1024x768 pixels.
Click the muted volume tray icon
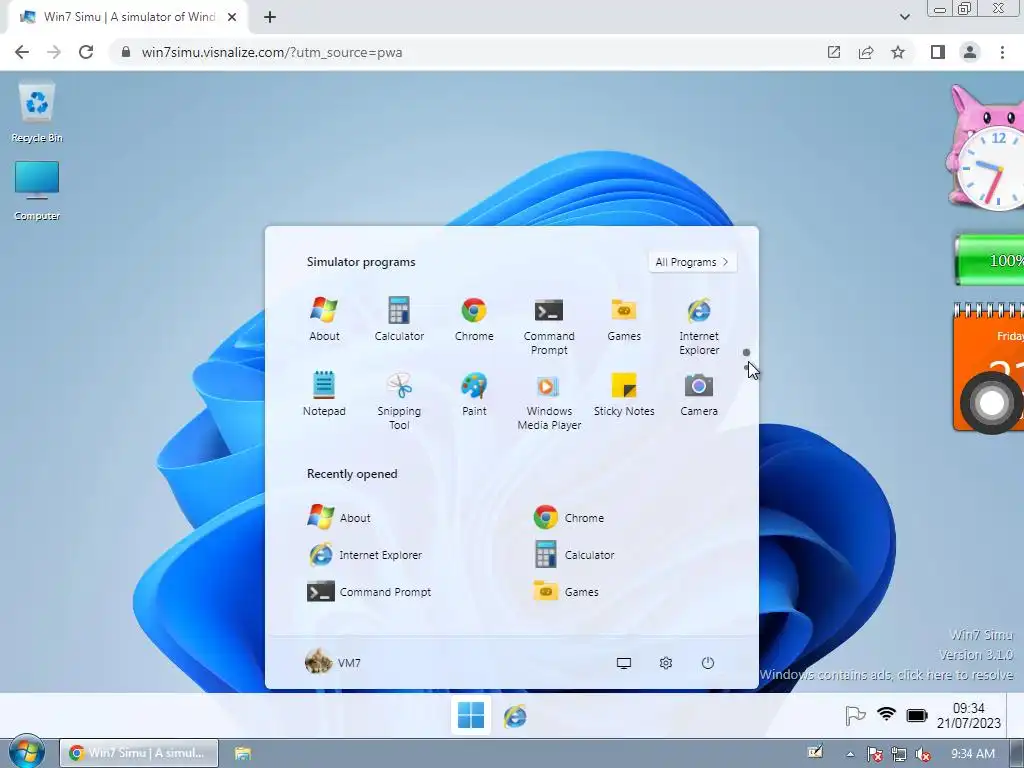[x=923, y=754]
